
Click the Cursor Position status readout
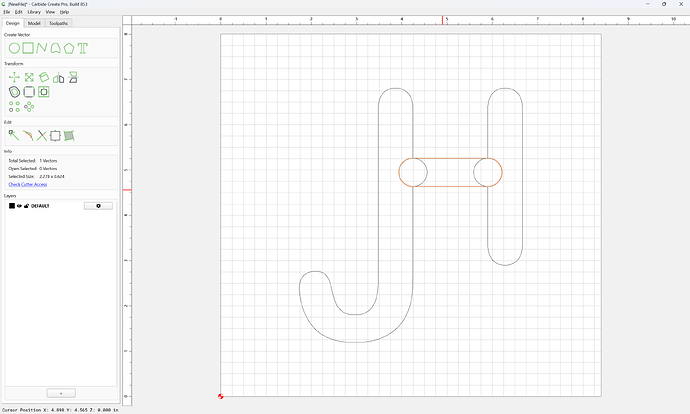tap(60, 410)
